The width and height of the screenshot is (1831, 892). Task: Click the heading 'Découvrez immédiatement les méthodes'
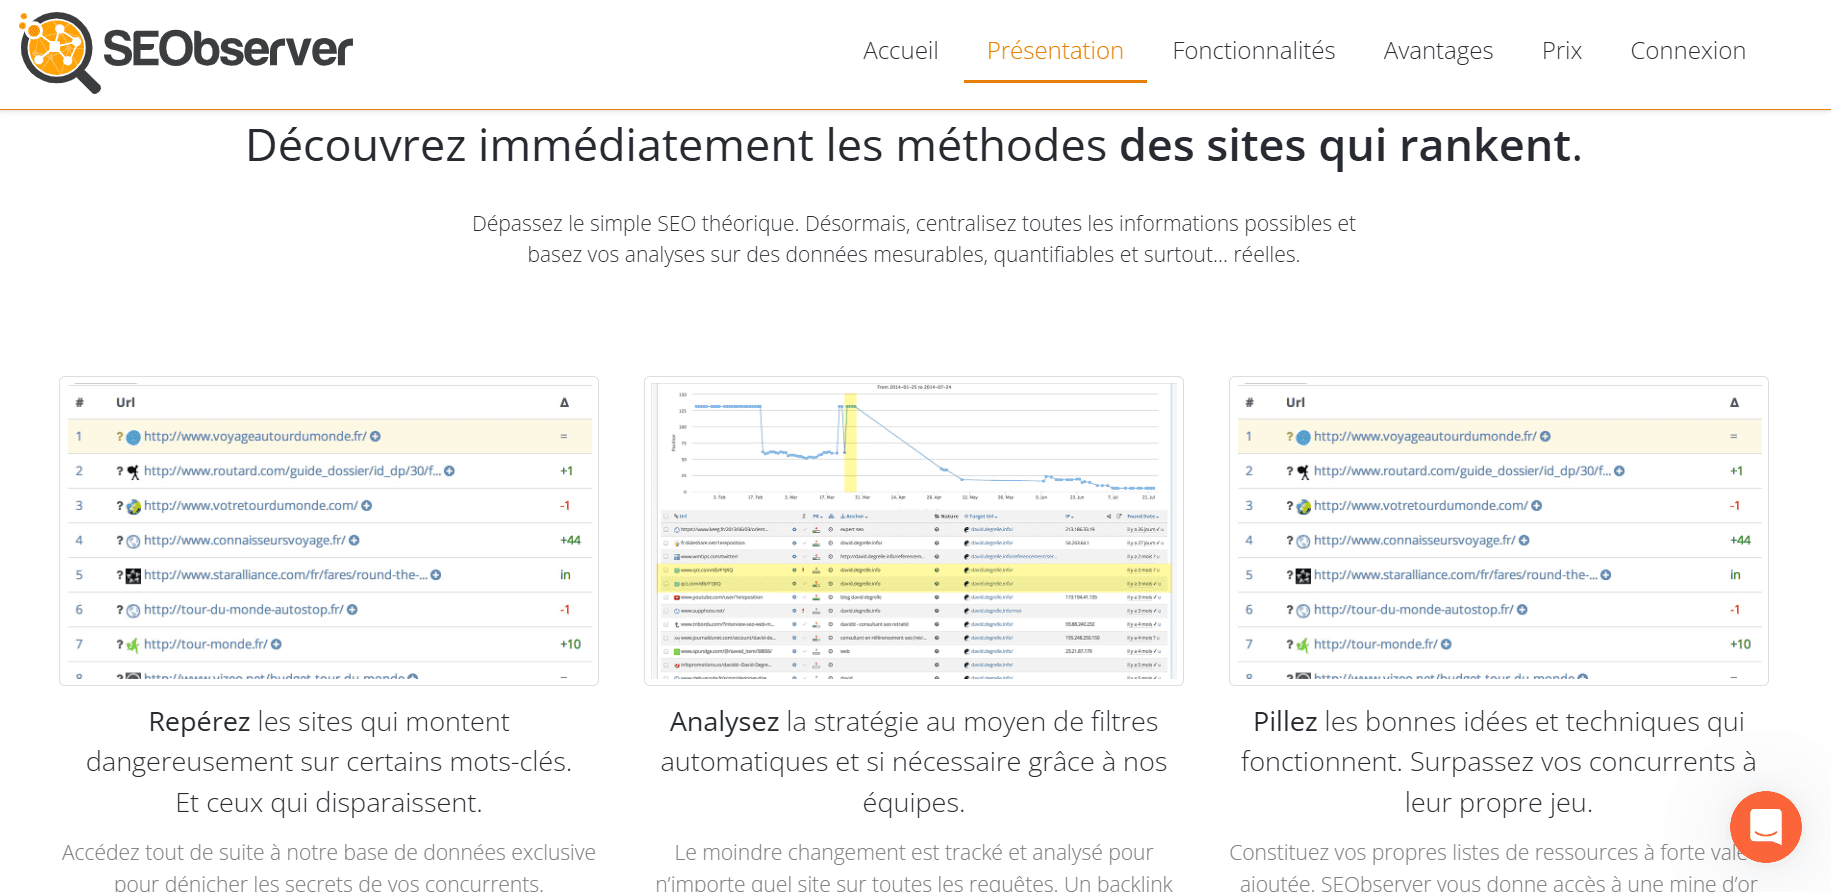tap(914, 146)
